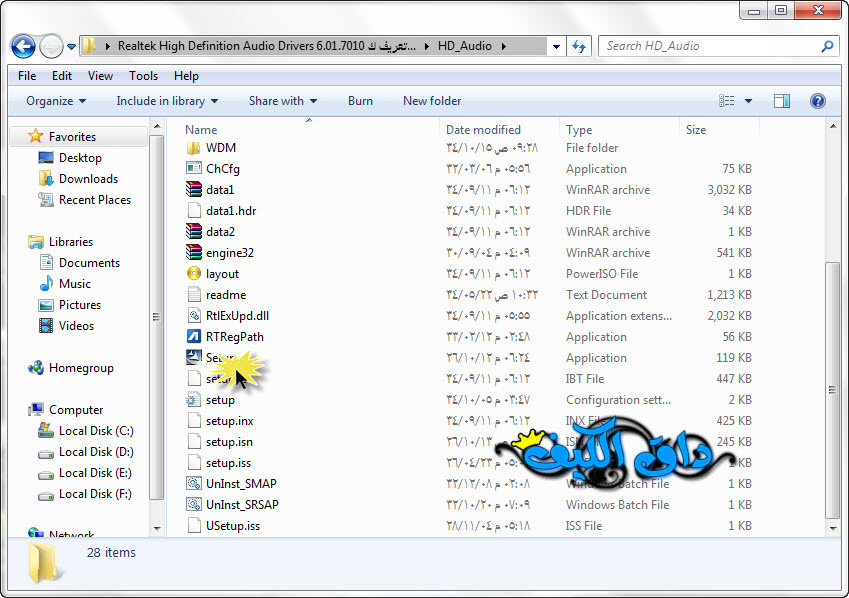Open the change view options arrow
This screenshot has height=598, width=849.
coord(748,101)
